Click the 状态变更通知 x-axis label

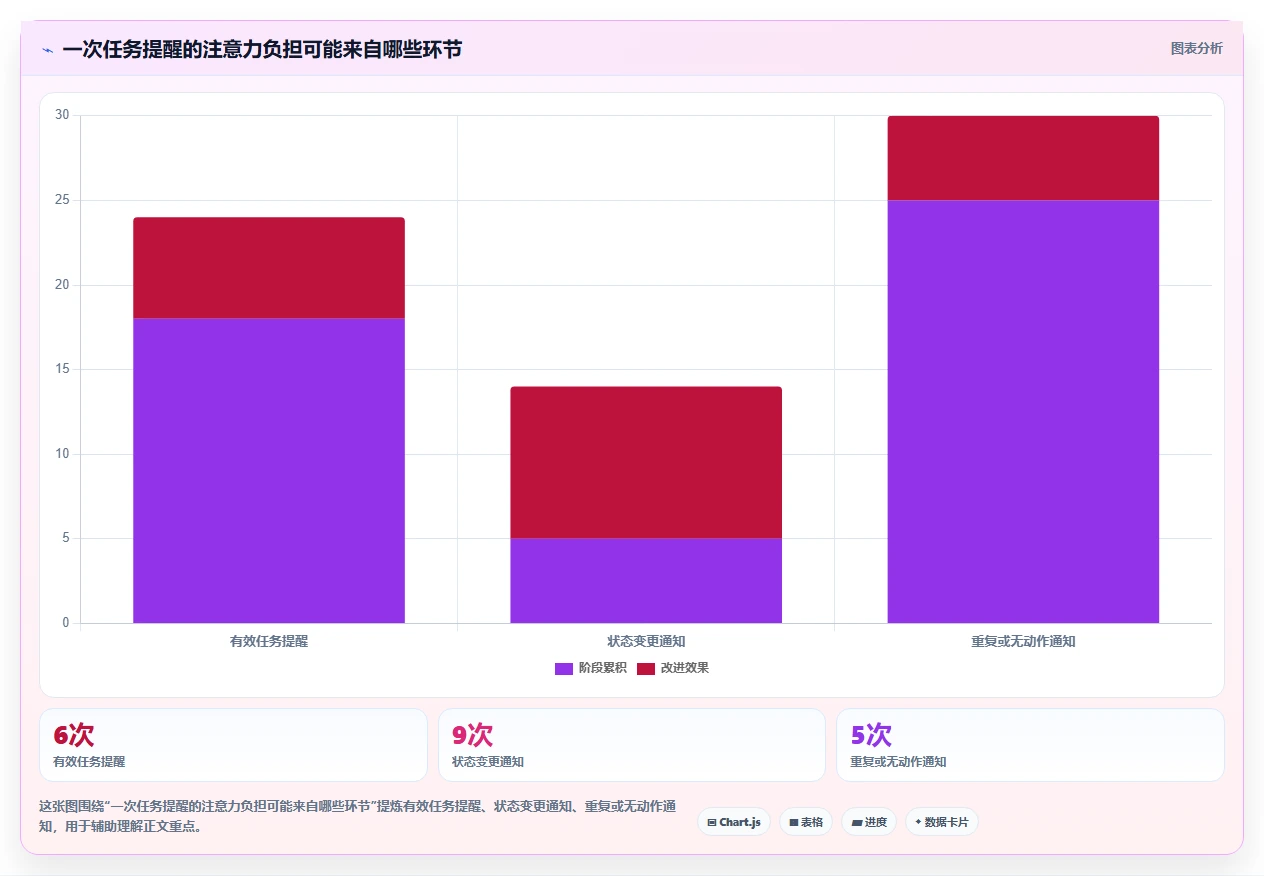[646, 641]
